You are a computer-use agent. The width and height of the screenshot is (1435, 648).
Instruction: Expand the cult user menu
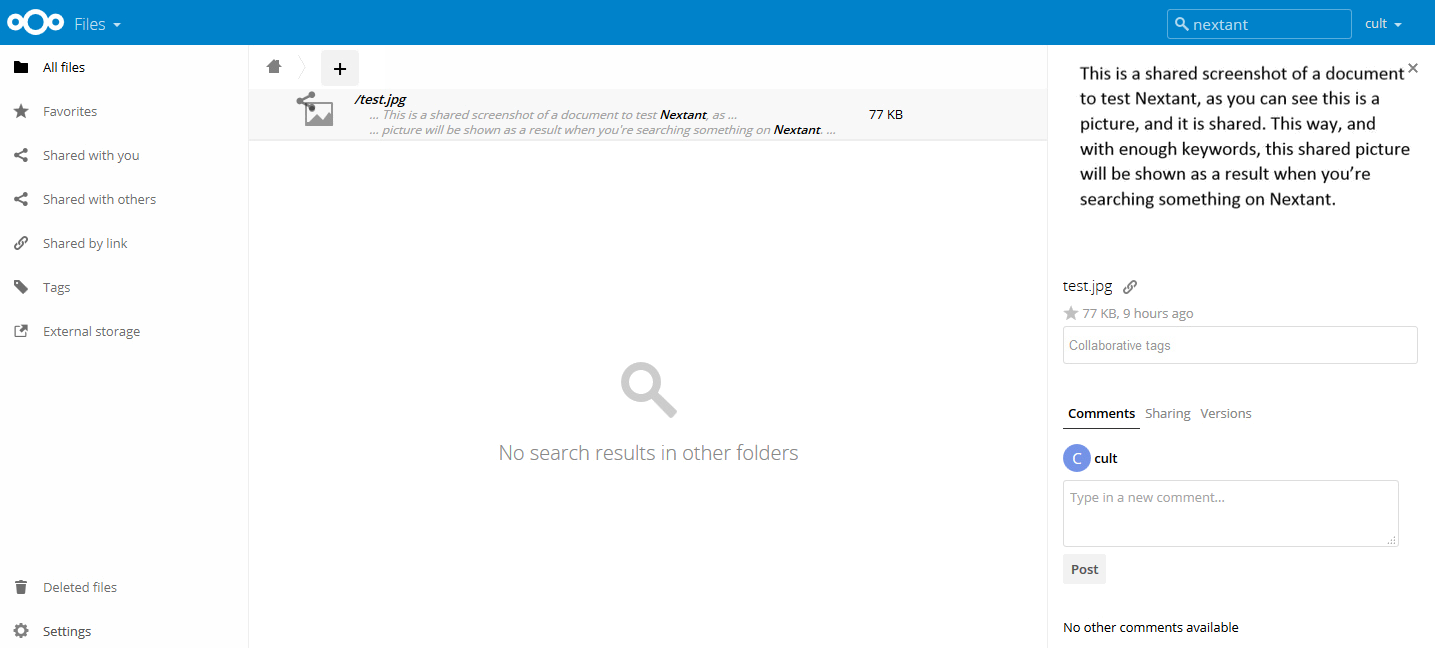[1383, 23]
